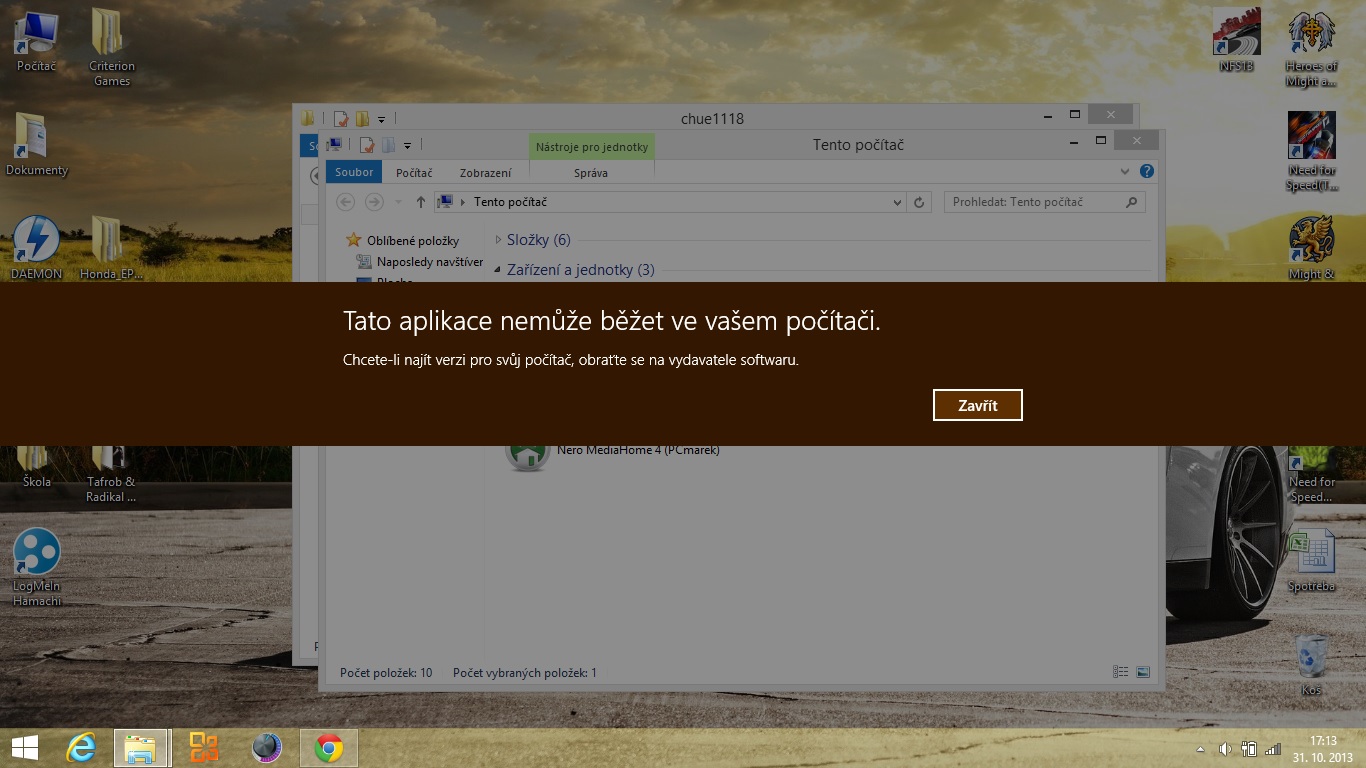Switch to the Zobrazení ribbon tab

(485, 173)
